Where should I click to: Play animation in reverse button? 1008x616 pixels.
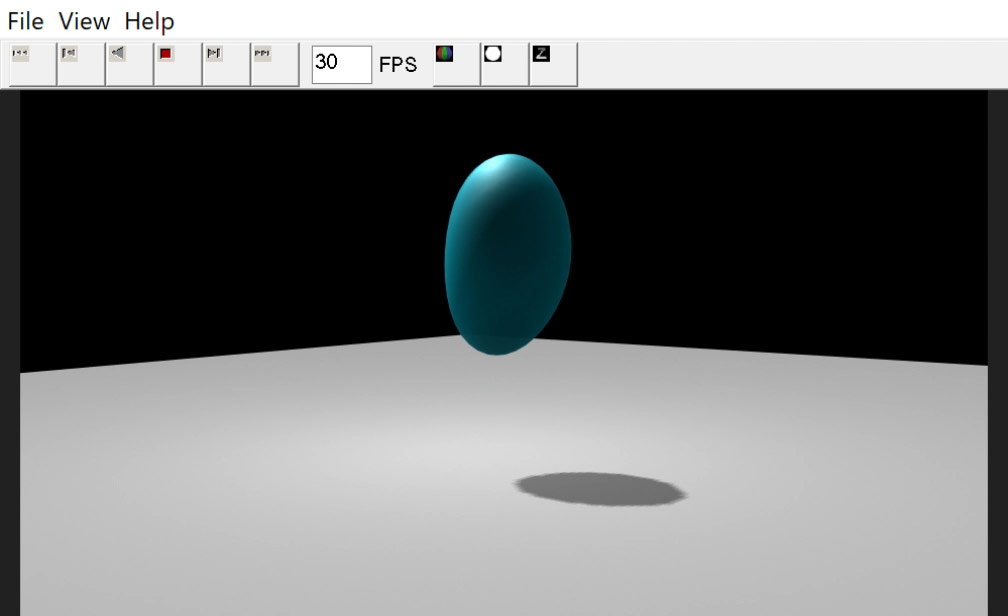129,64
